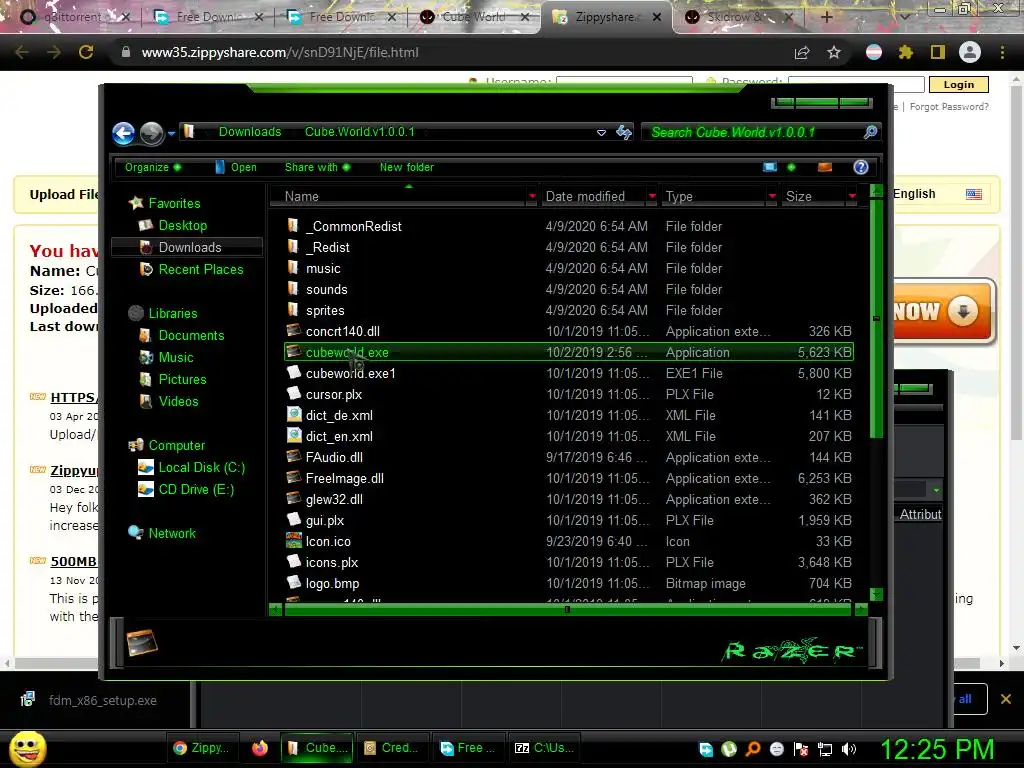Click the Open toolbar command in Explorer
1024x768 pixels.
tap(236, 167)
